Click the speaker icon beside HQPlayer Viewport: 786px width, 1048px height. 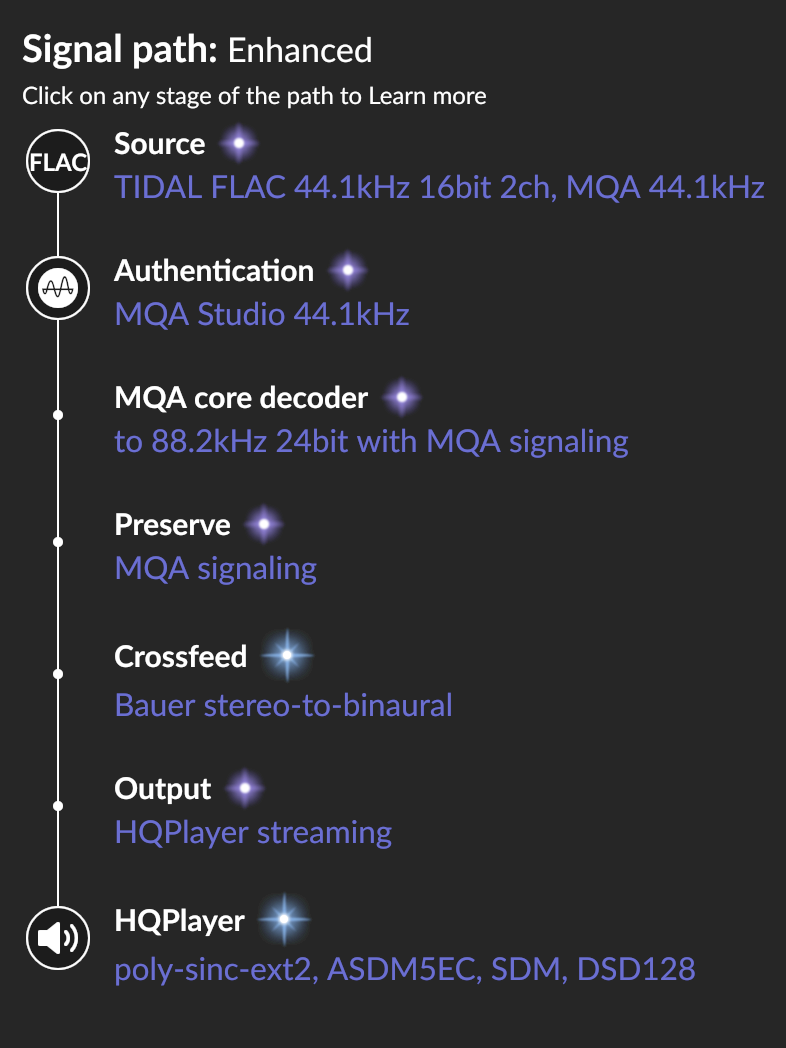pos(57,938)
